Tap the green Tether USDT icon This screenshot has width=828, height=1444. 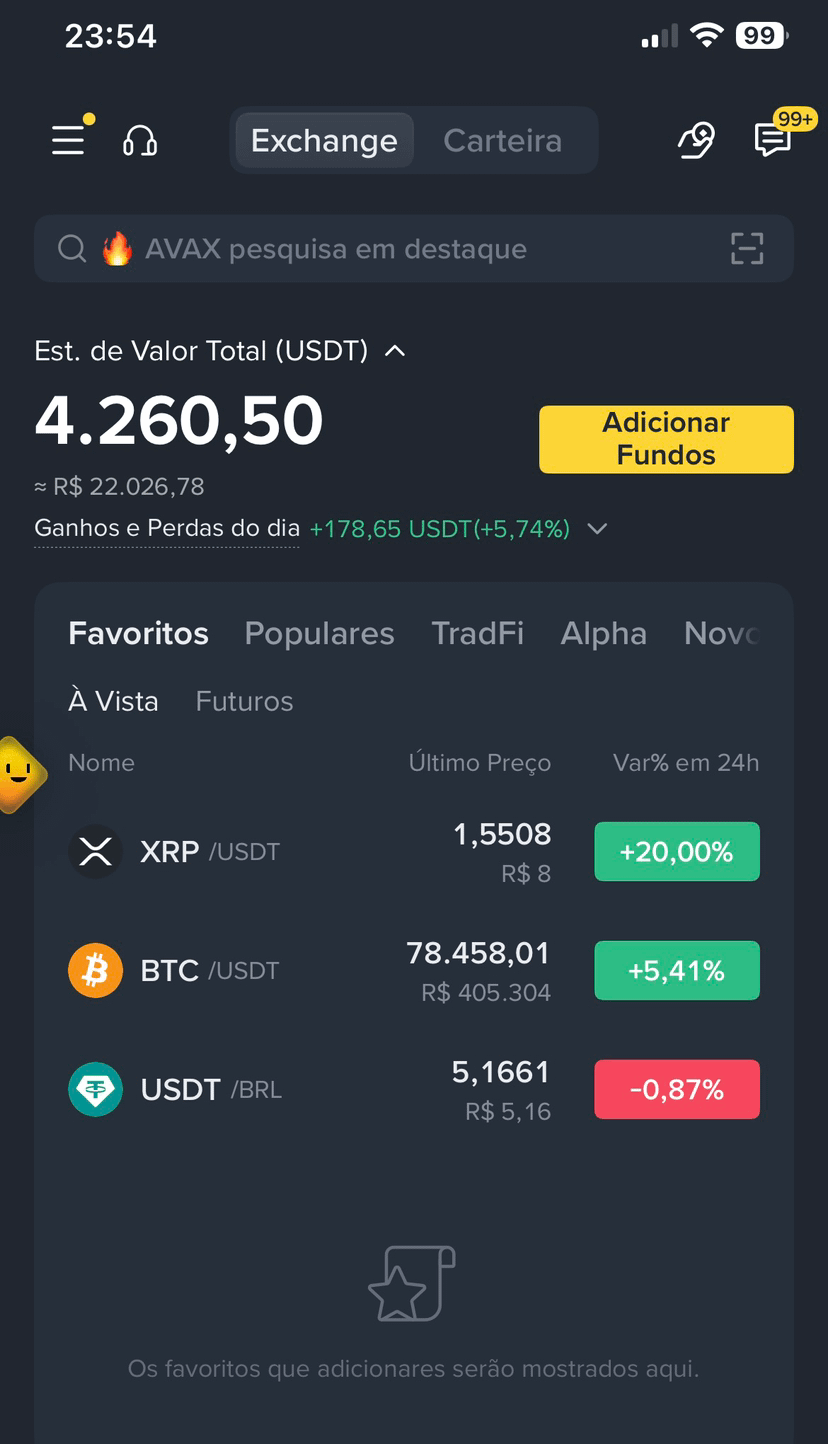95,1090
